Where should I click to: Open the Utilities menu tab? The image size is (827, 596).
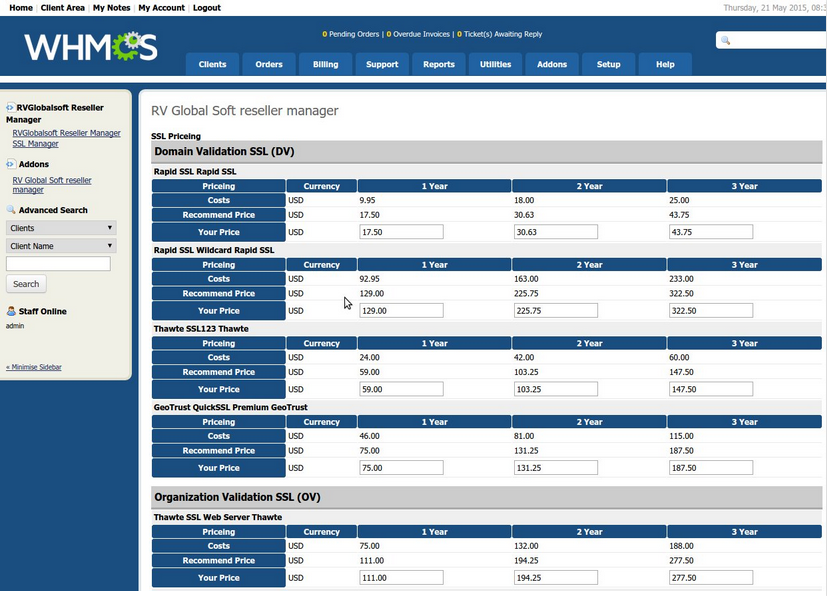[x=495, y=64]
